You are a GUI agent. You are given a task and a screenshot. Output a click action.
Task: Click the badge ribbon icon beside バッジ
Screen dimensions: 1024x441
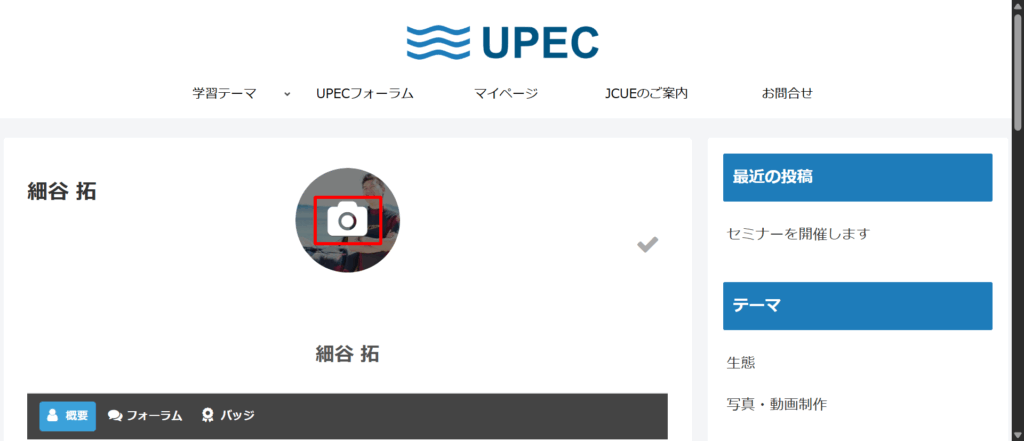pos(208,416)
